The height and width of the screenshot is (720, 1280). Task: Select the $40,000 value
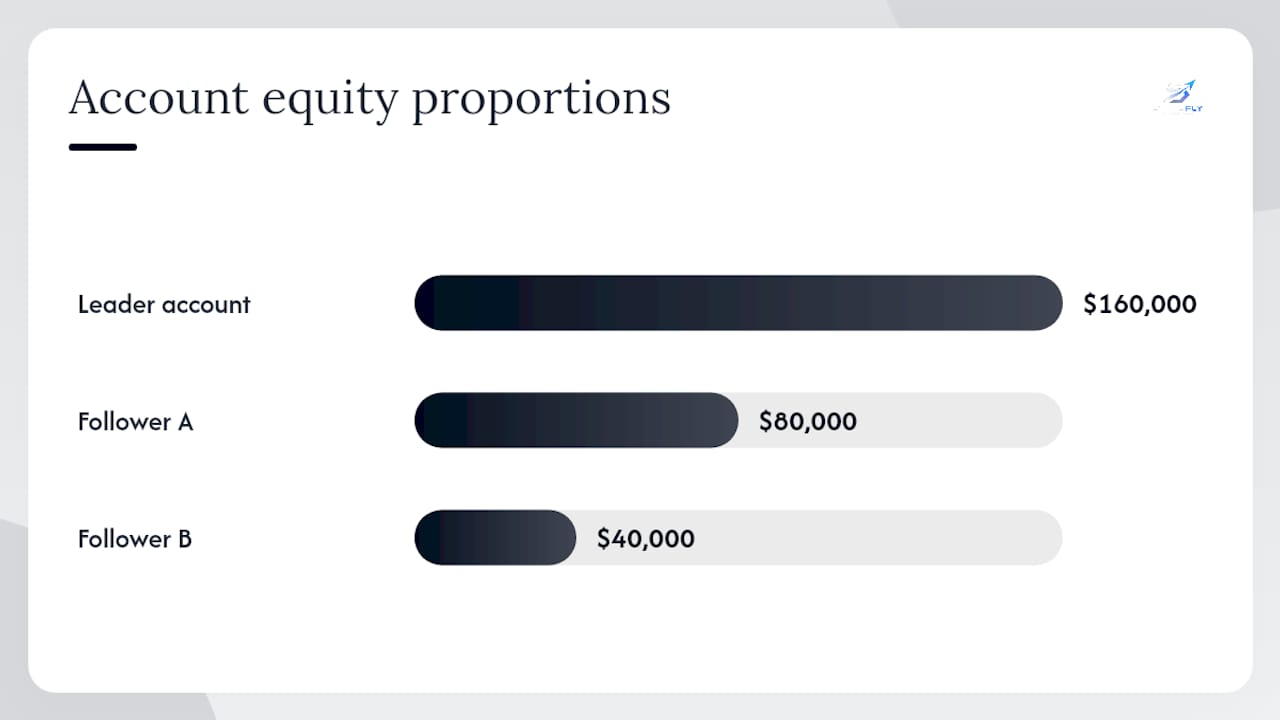[646, 539]
